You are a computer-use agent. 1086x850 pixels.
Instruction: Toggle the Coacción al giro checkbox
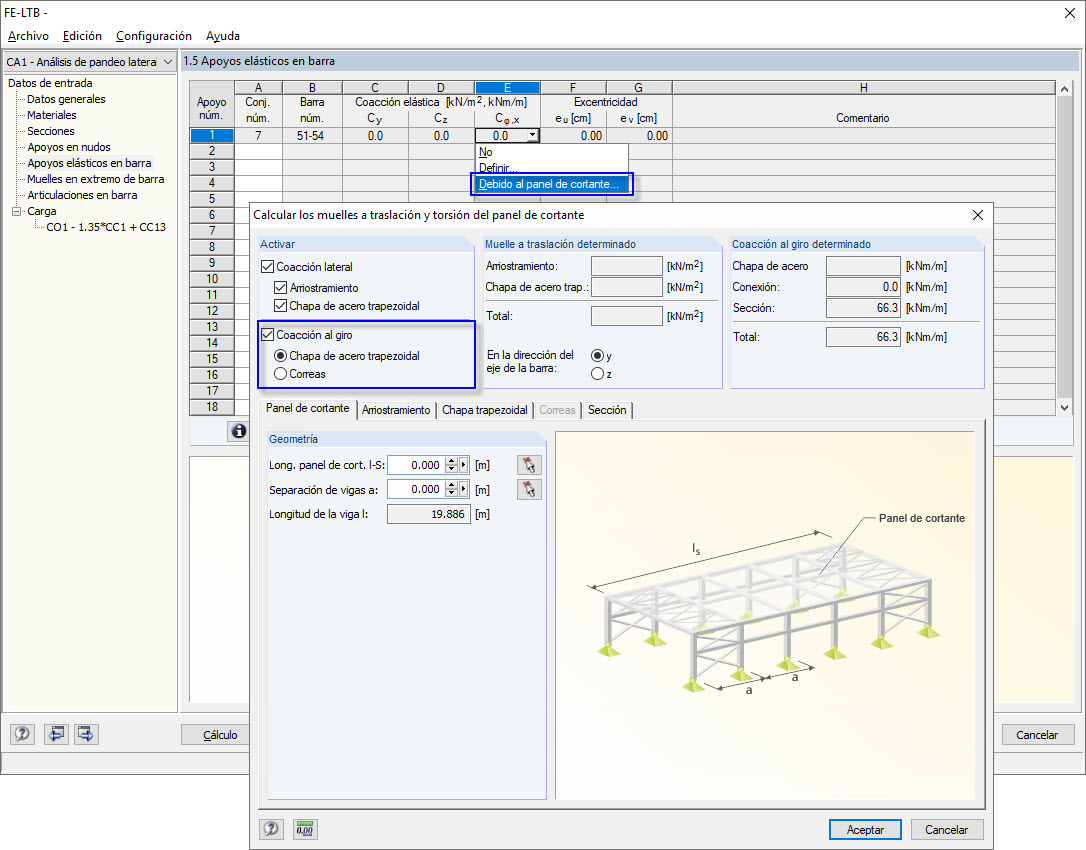tap(268, 335)
